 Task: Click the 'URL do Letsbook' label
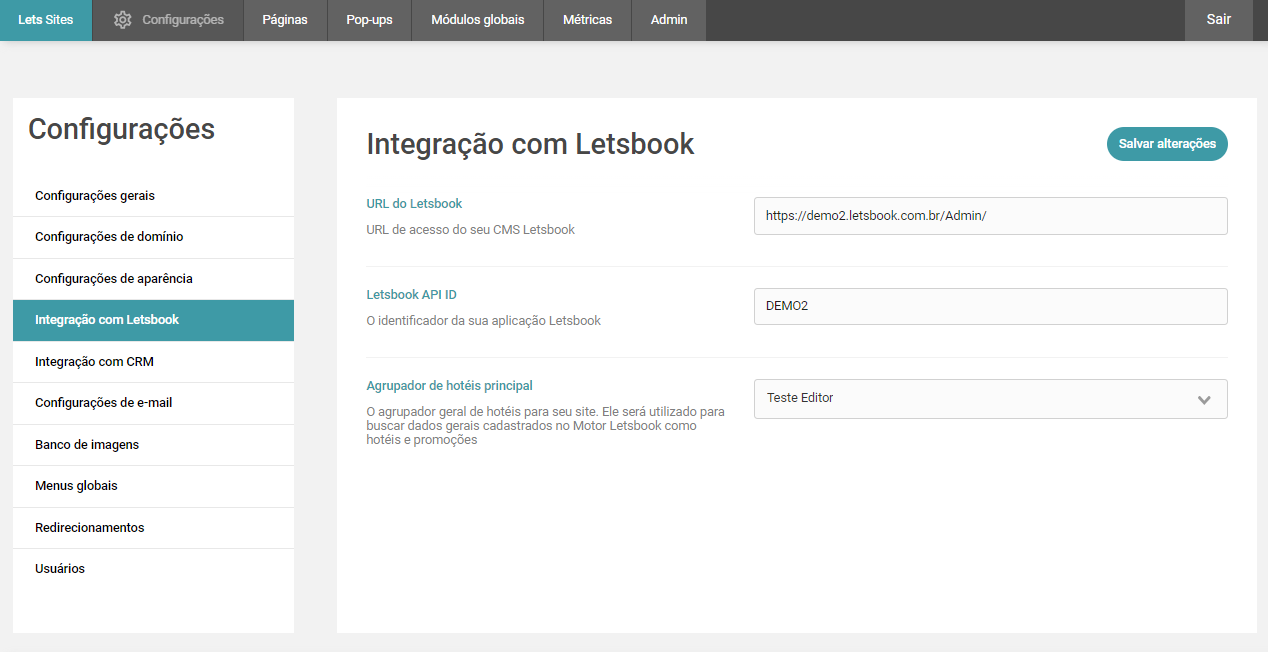[x=414, y=204]
